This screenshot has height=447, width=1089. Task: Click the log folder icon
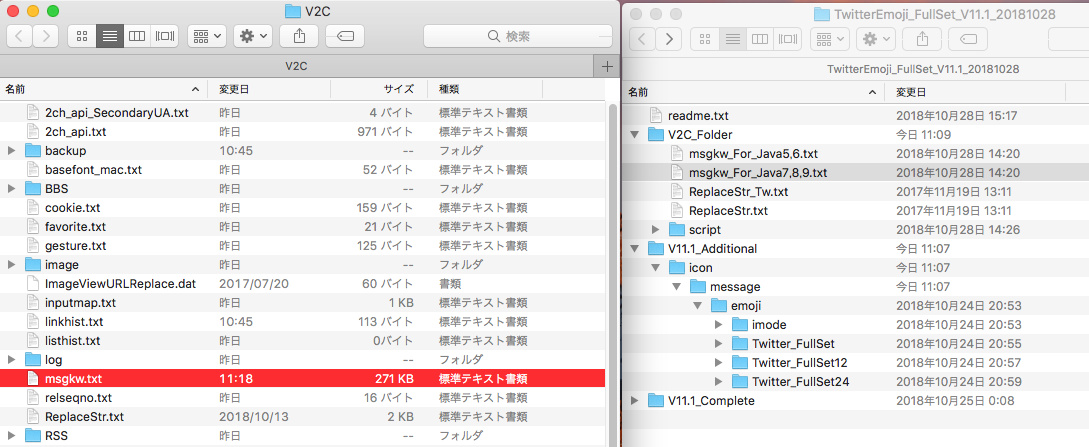[x=33, y=360]
